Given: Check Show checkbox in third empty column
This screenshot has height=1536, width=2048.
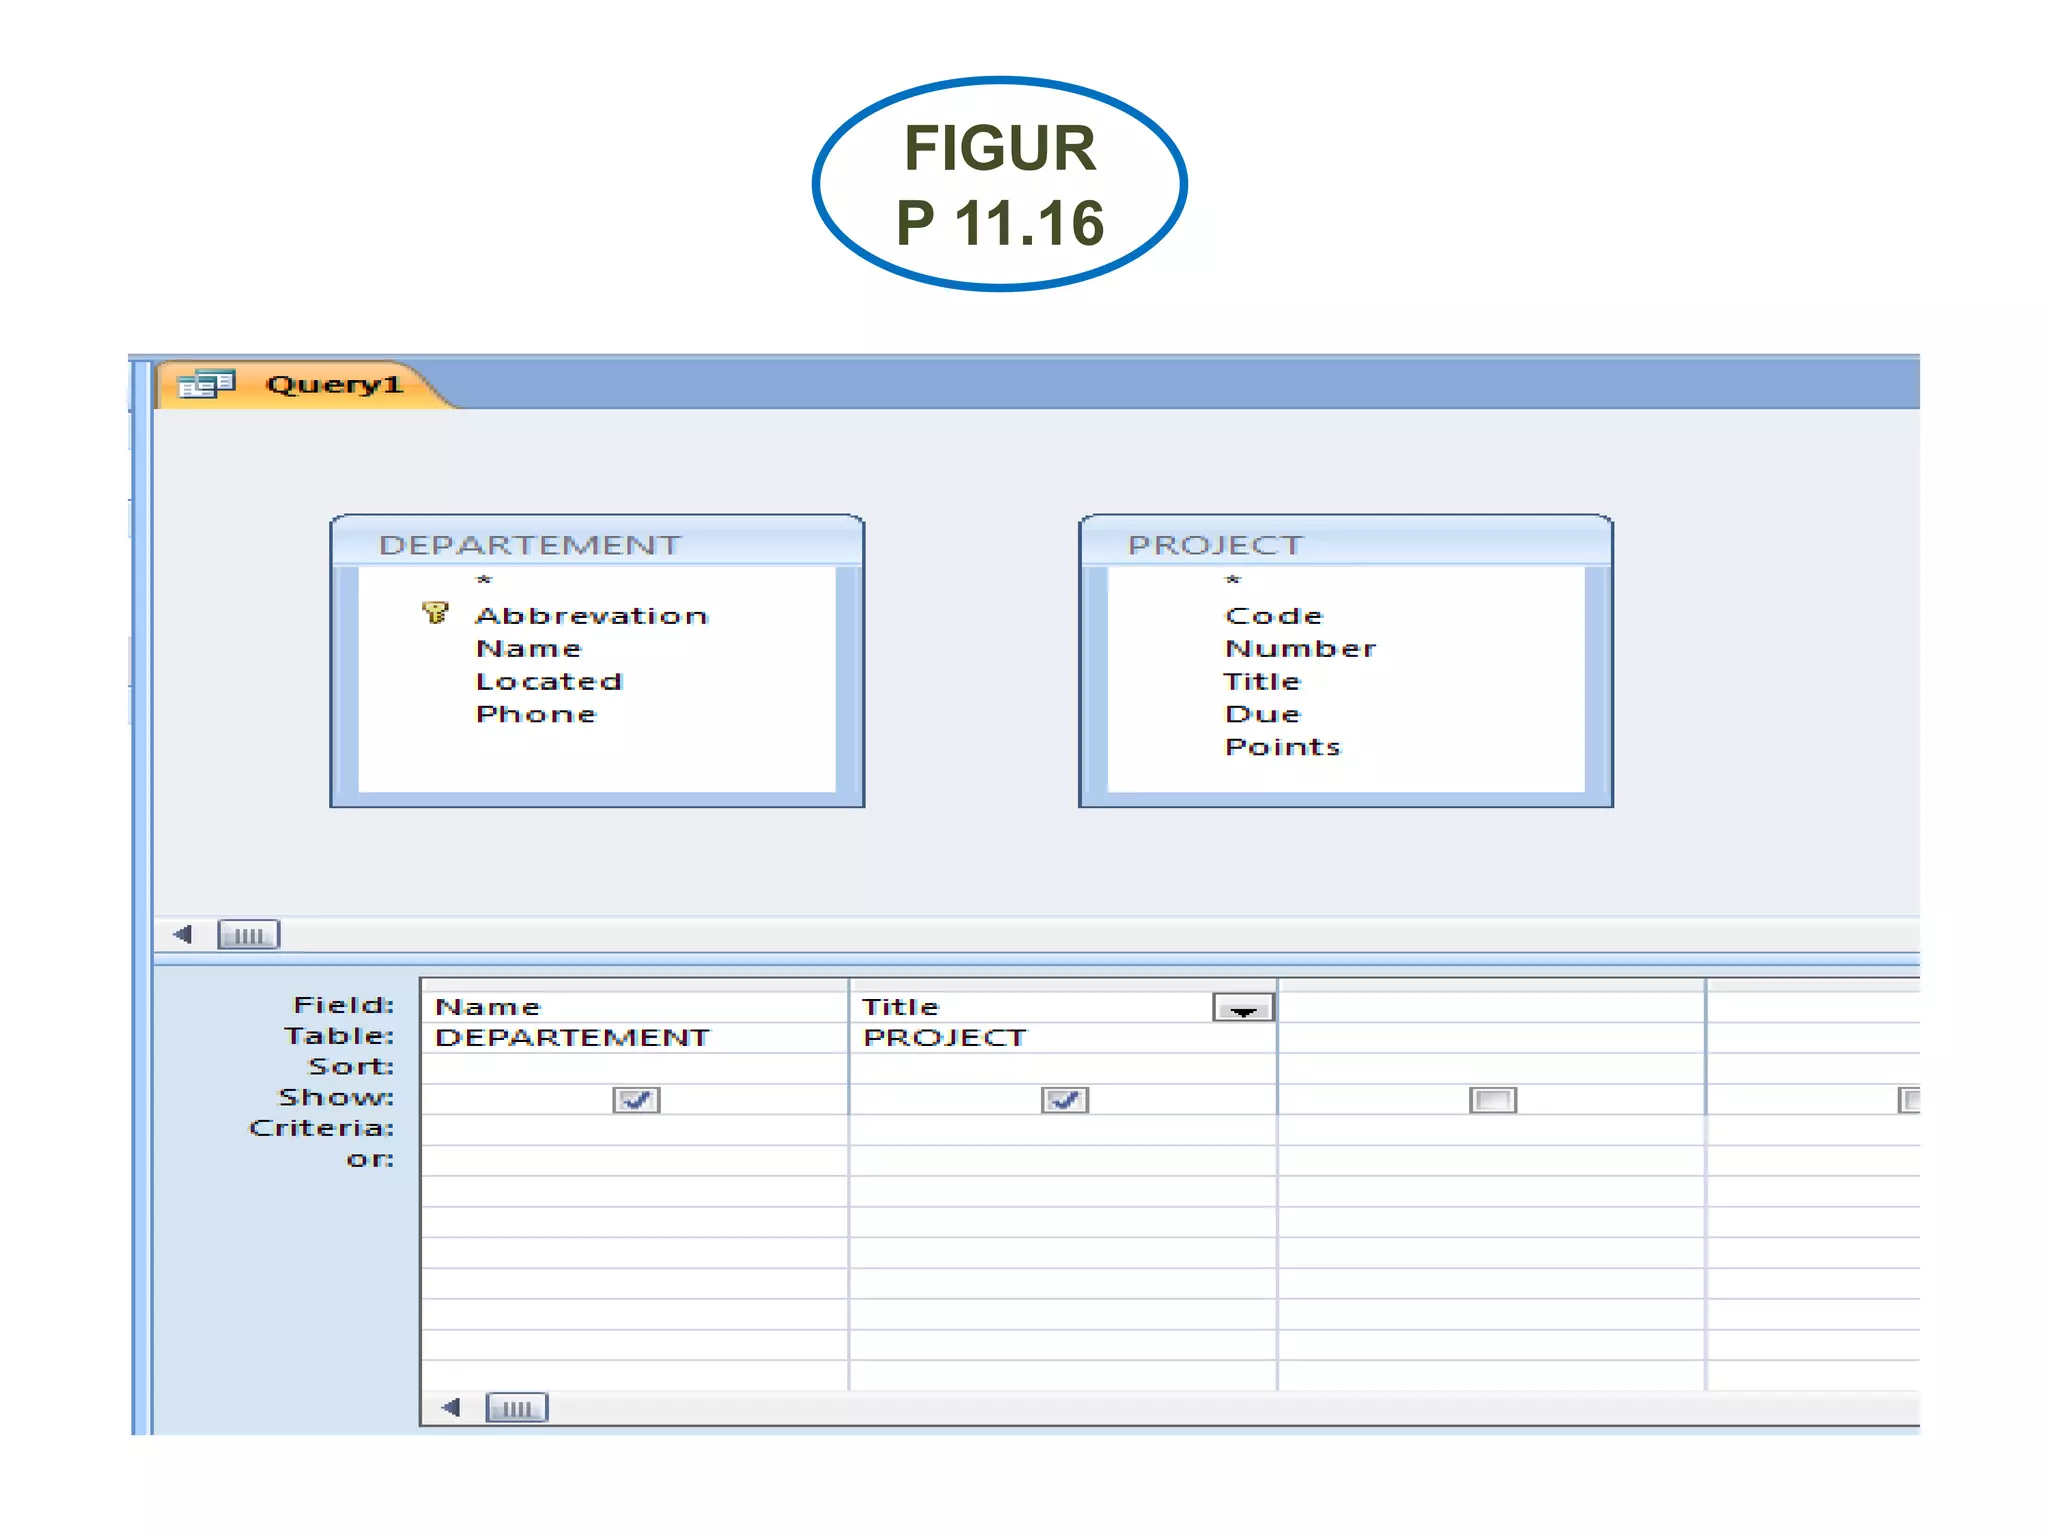Looking at the screenshot, I should click(x=1492, y=1100).
